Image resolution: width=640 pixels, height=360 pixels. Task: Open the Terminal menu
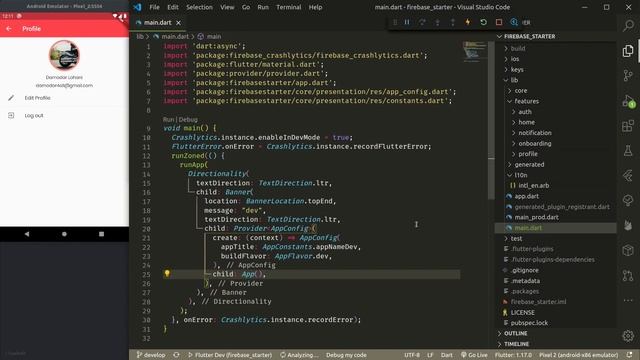pyautogui.click(x=289, y=7)
